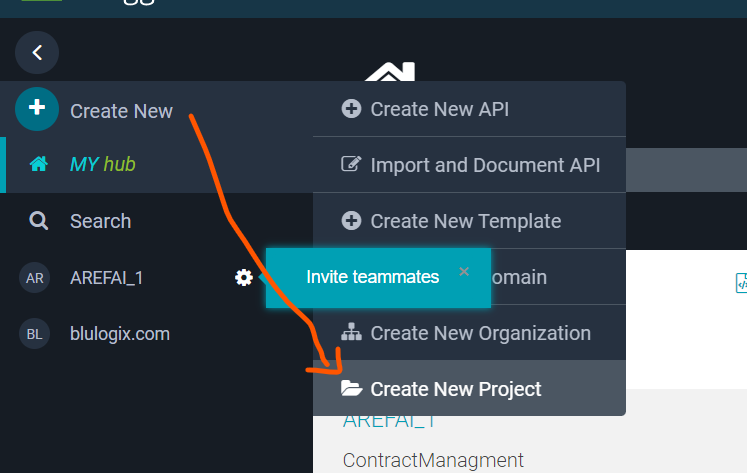This screenshot has width=747, height=473.
Task: Click the Create New plus icon
Action: pyautogui.click(x=37, y=110)
